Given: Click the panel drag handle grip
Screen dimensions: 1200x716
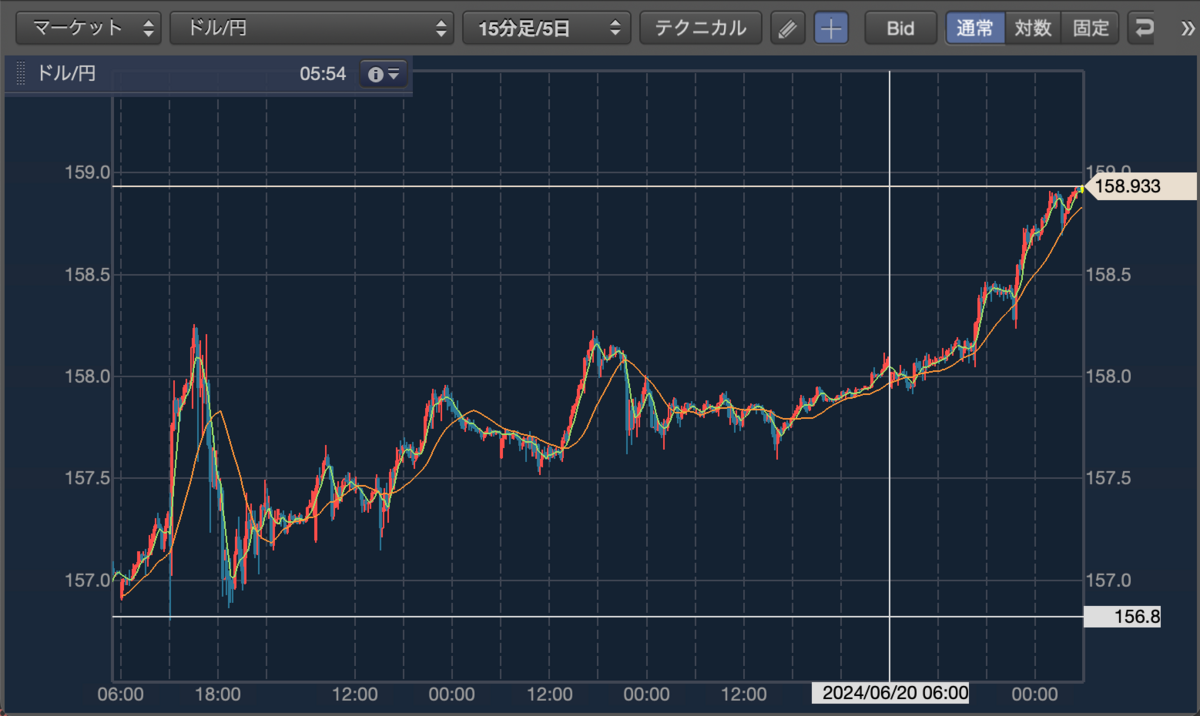Looking at the screenshot, I should [20, 74].
